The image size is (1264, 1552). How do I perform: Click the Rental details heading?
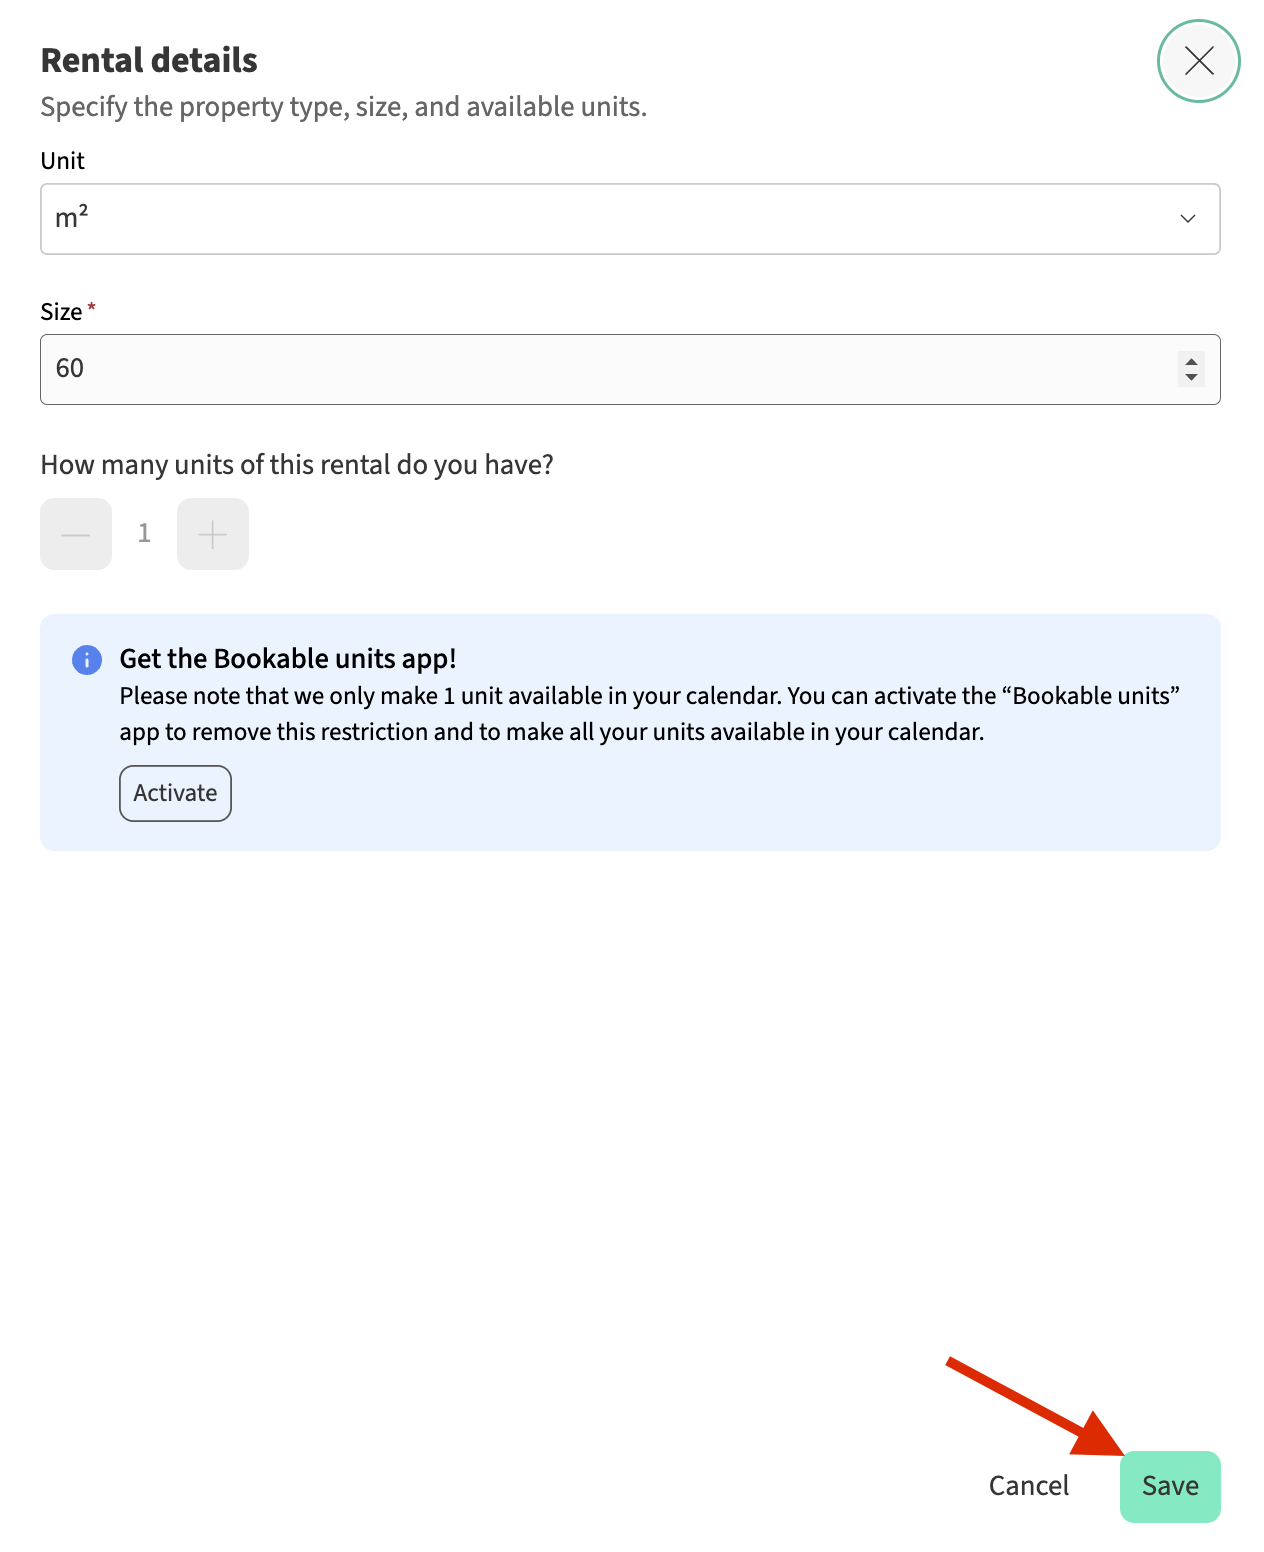click(x=149, y=61)
